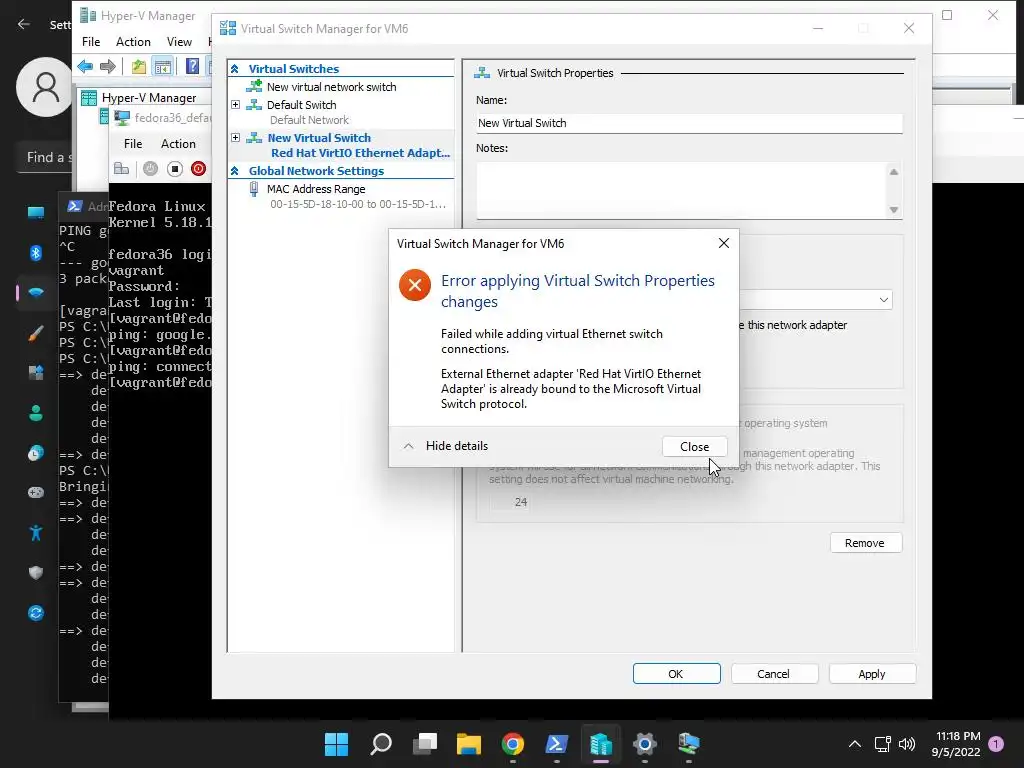Open Google Chrome from taskbar
Image resolution: width=1024 pixels, height=768 pixels.
point(513,743)
